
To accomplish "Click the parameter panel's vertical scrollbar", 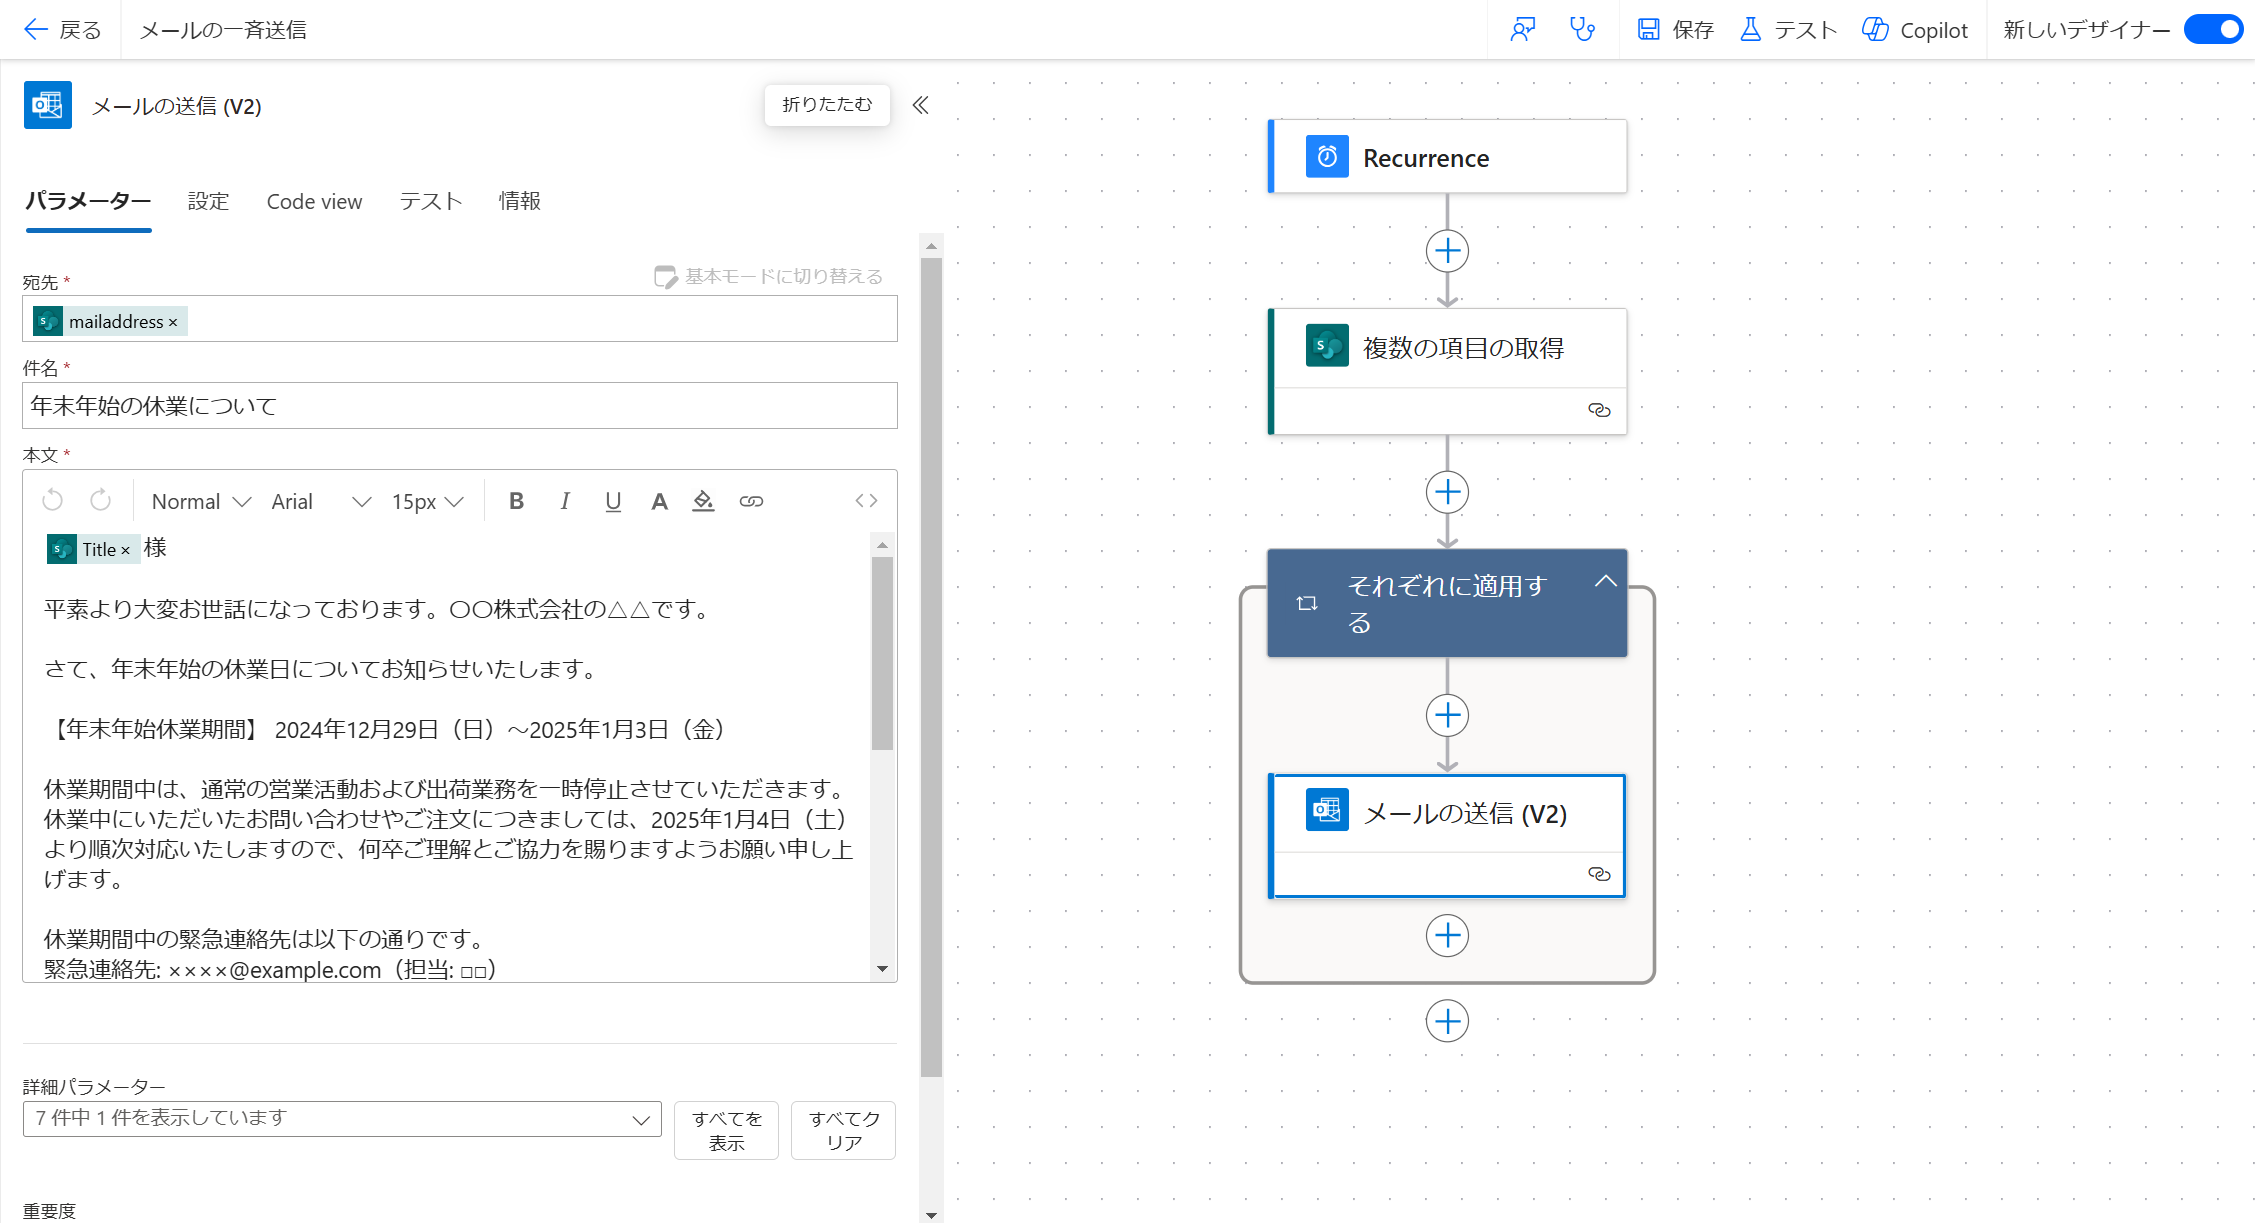I will pos(931,667).
